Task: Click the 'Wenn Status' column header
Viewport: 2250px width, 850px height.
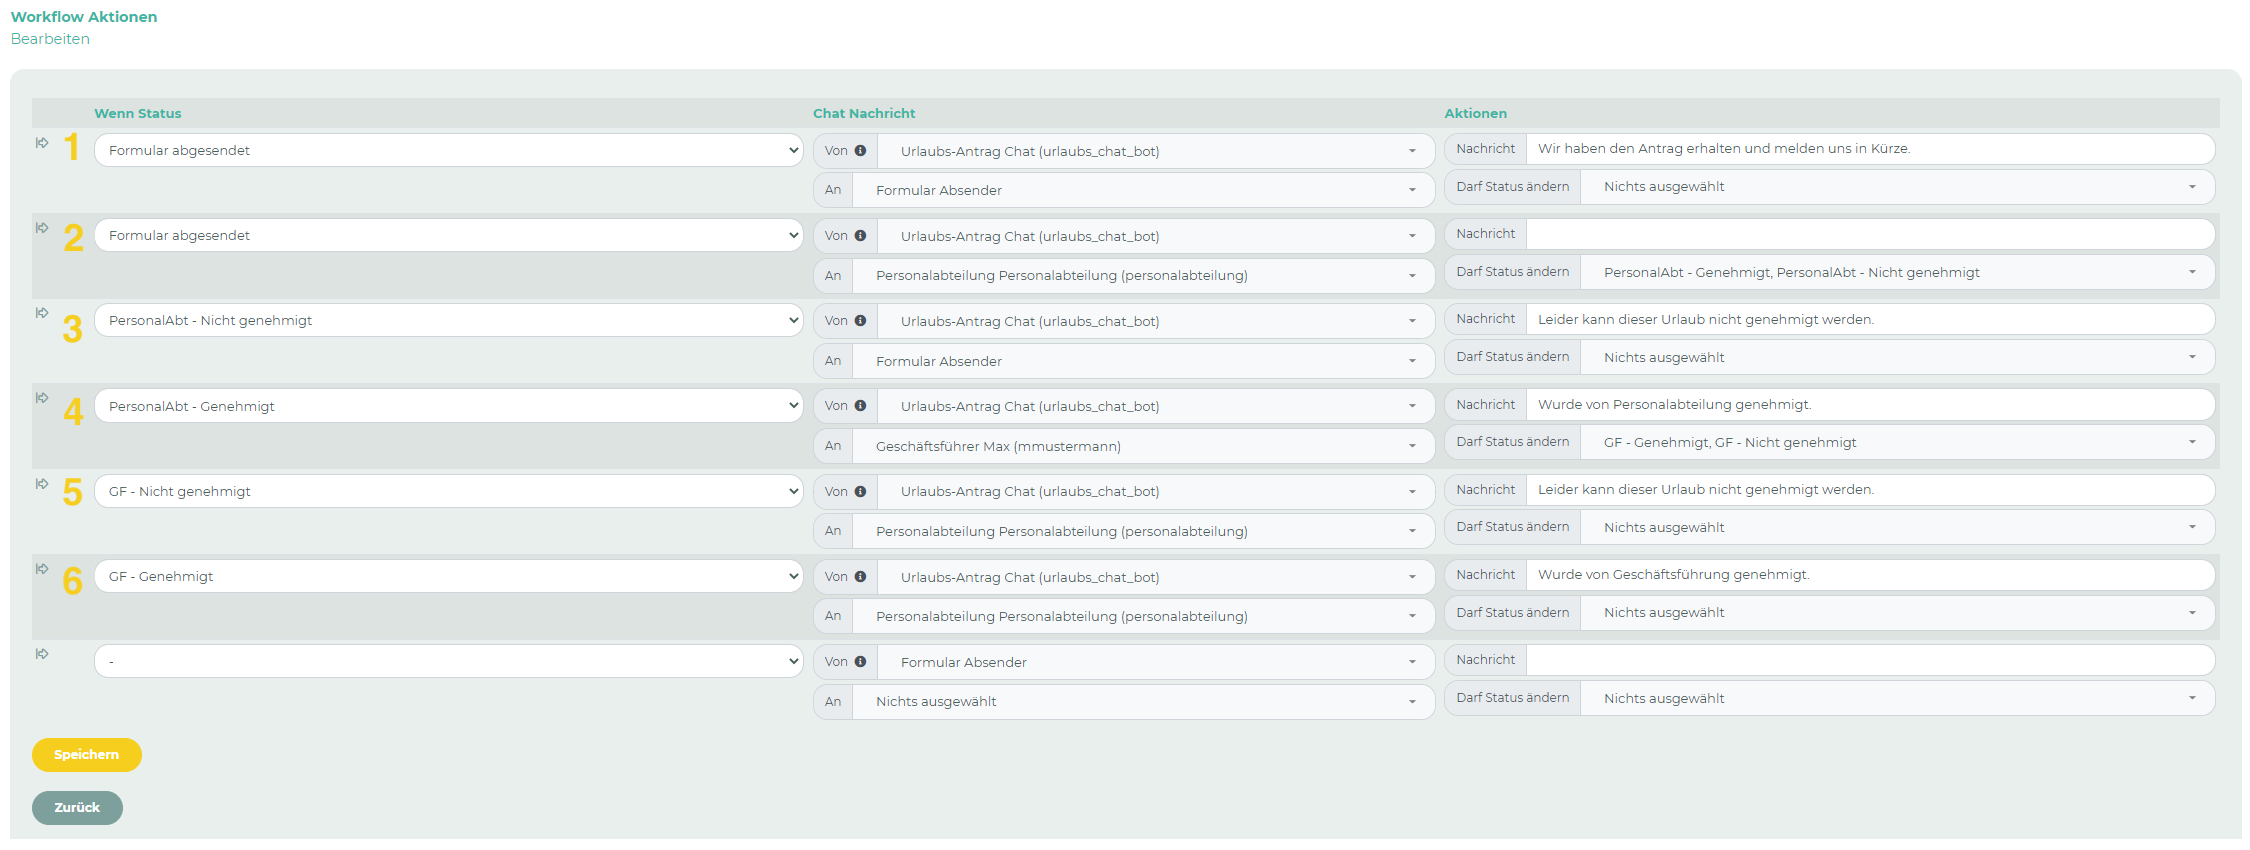Action: [x=138, y=114]
